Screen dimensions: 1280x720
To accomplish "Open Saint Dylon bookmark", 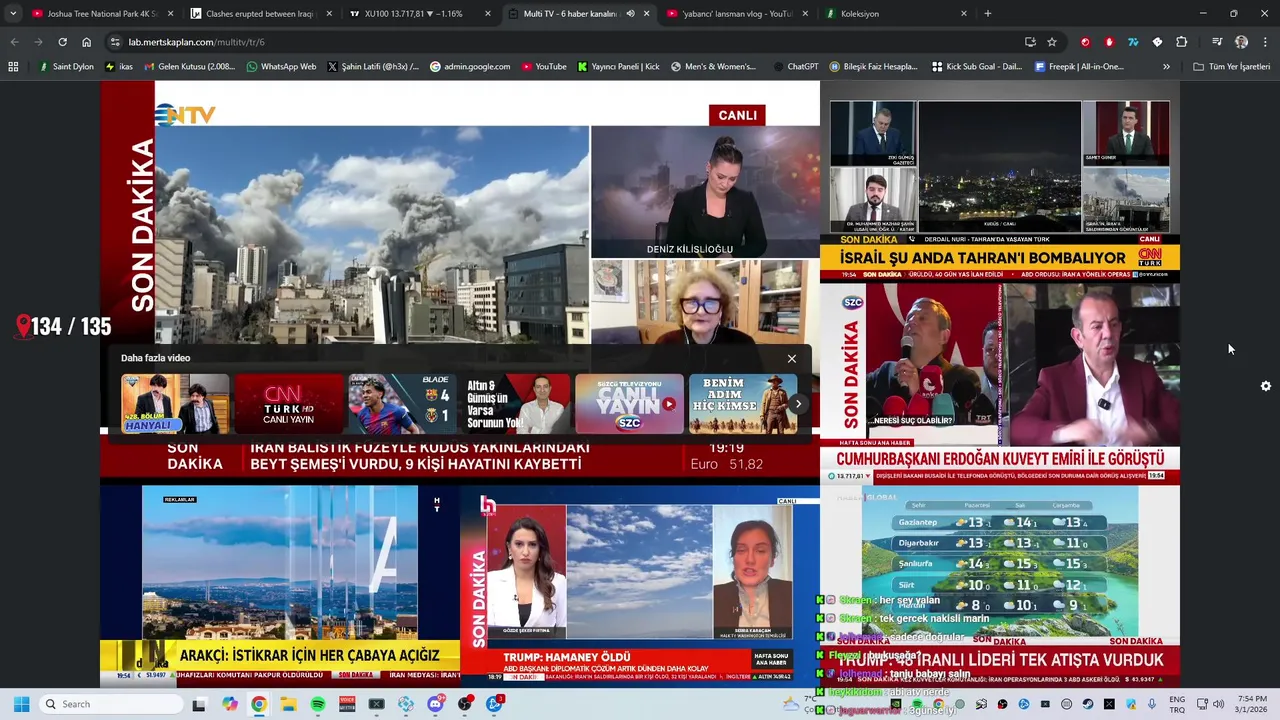I will [x=65, y=67].
